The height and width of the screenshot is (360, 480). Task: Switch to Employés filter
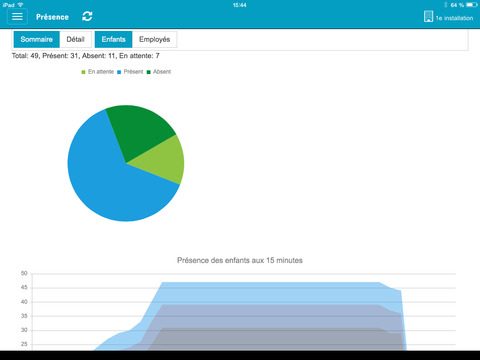click(154, 39)
